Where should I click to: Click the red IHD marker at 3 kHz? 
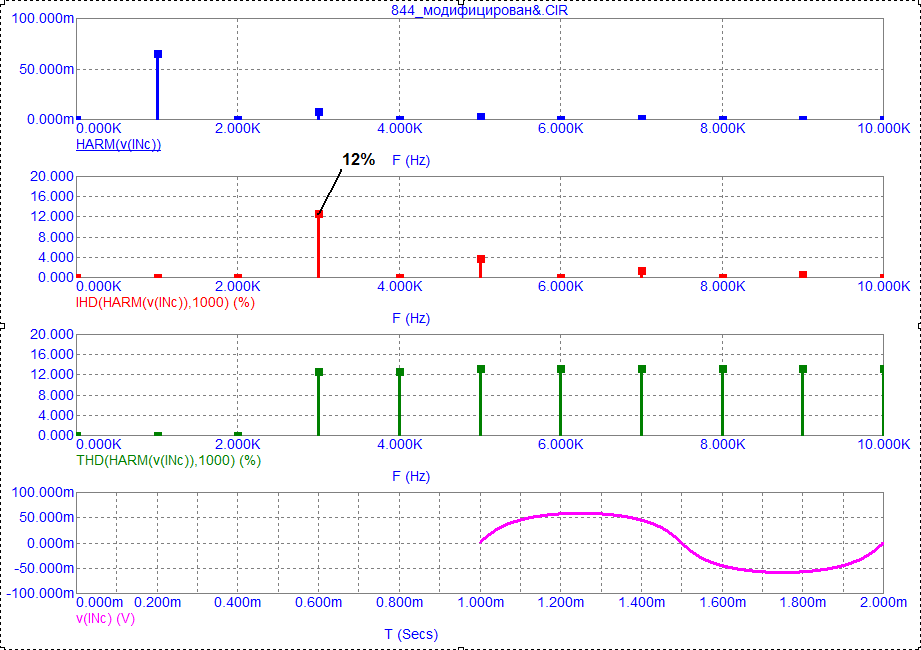coord(319,214)
